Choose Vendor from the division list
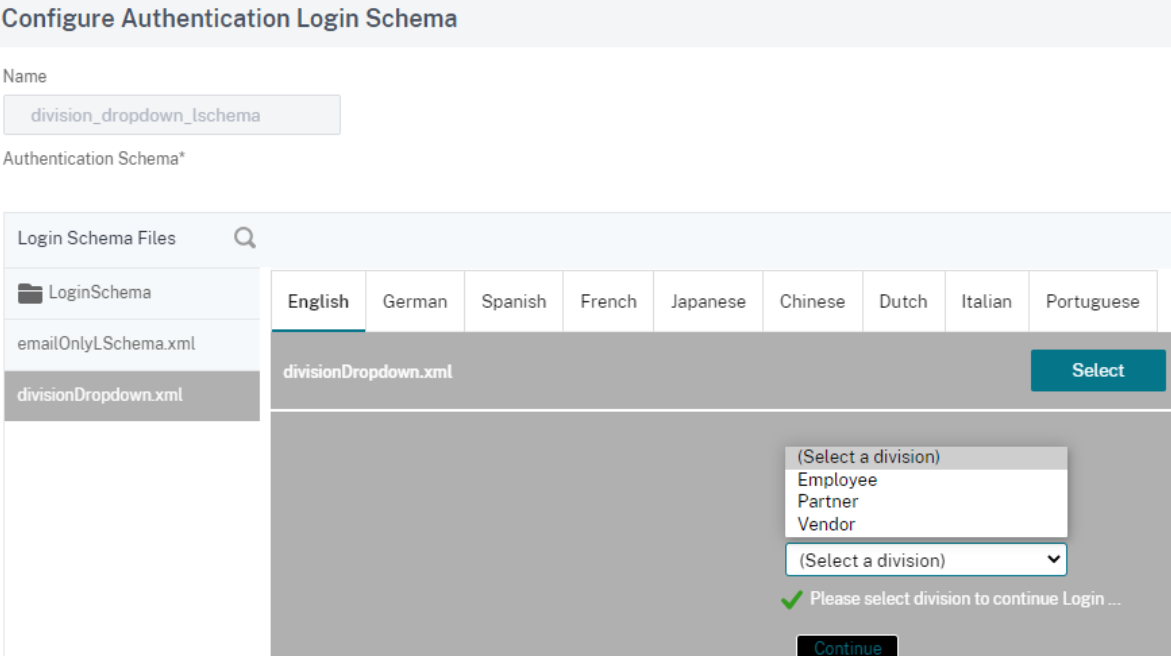 tap(926, 524)
